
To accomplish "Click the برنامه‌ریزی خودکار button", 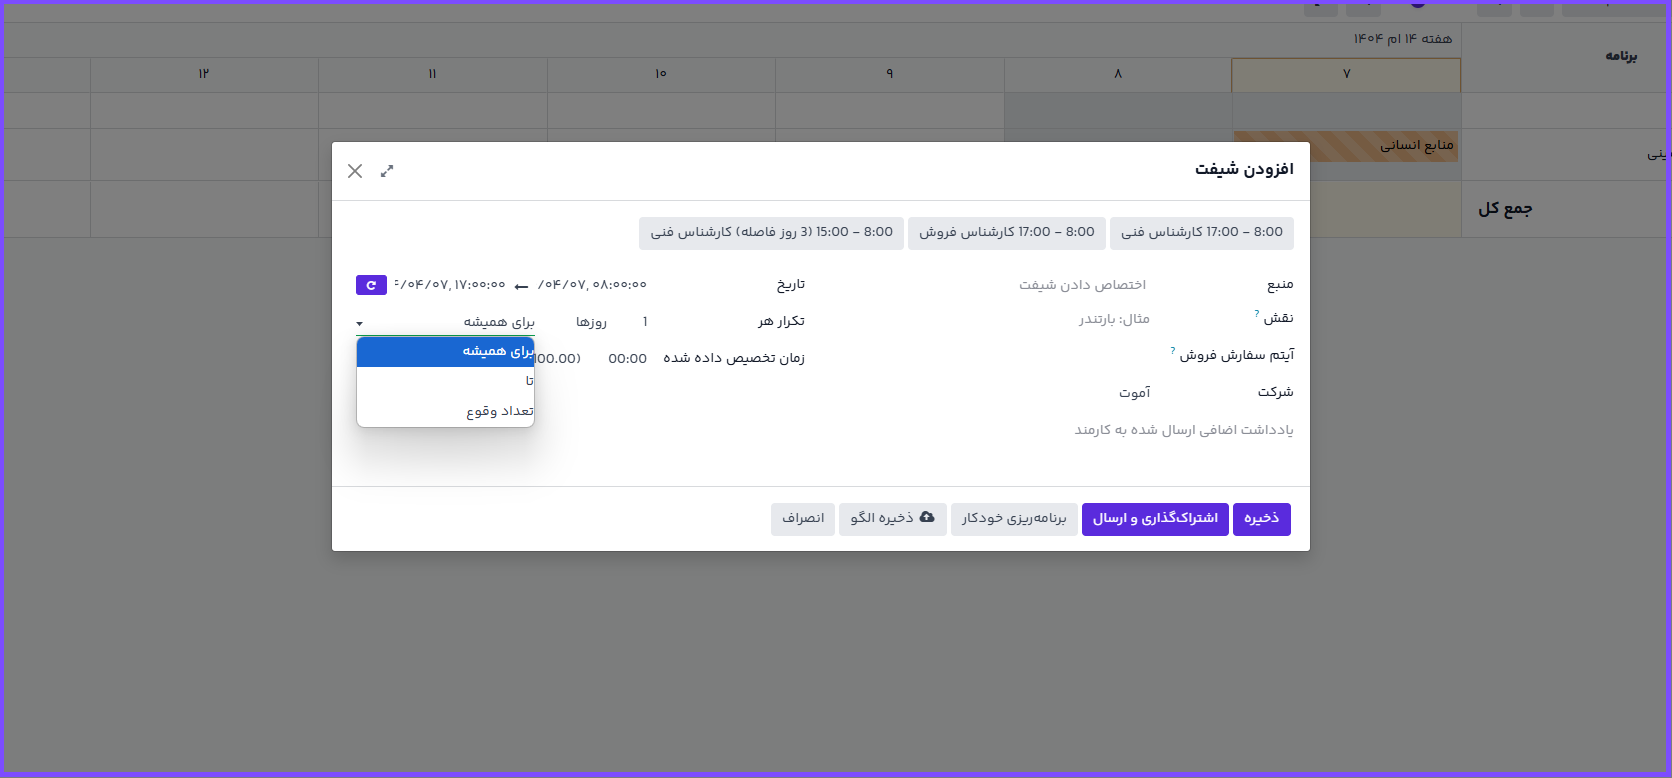I will tap(1014, 518).
